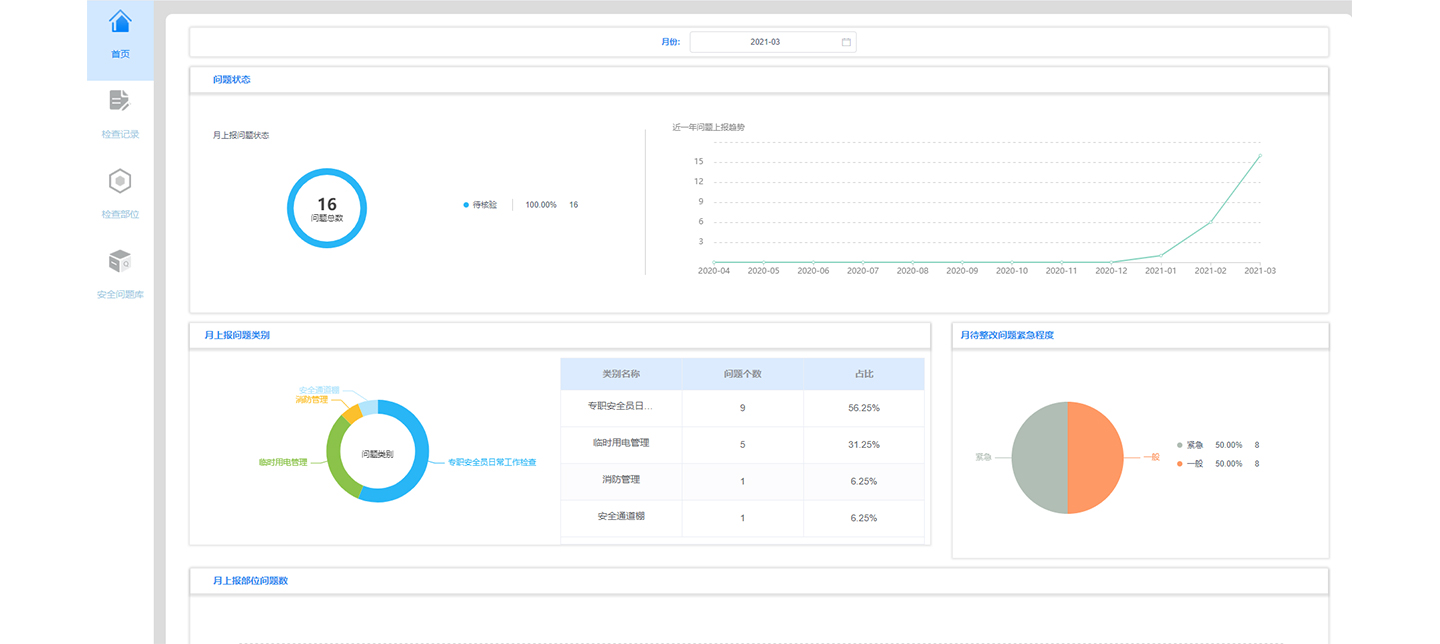Image resolution: width=1440 pixels, height=644 pixels.
Task: Click the 2021-02 point on trend line
Action: coord(1211,222)
